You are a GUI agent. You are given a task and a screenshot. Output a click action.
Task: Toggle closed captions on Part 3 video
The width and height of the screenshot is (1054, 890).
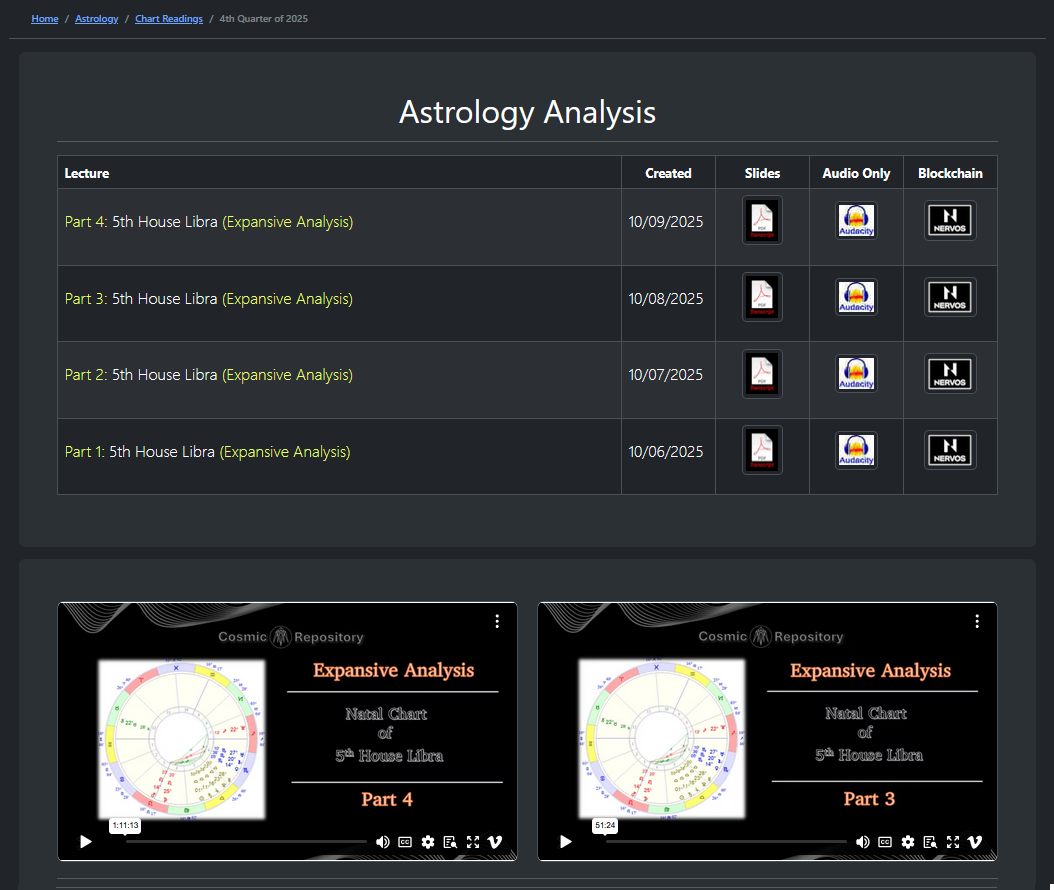click(885, 842)
